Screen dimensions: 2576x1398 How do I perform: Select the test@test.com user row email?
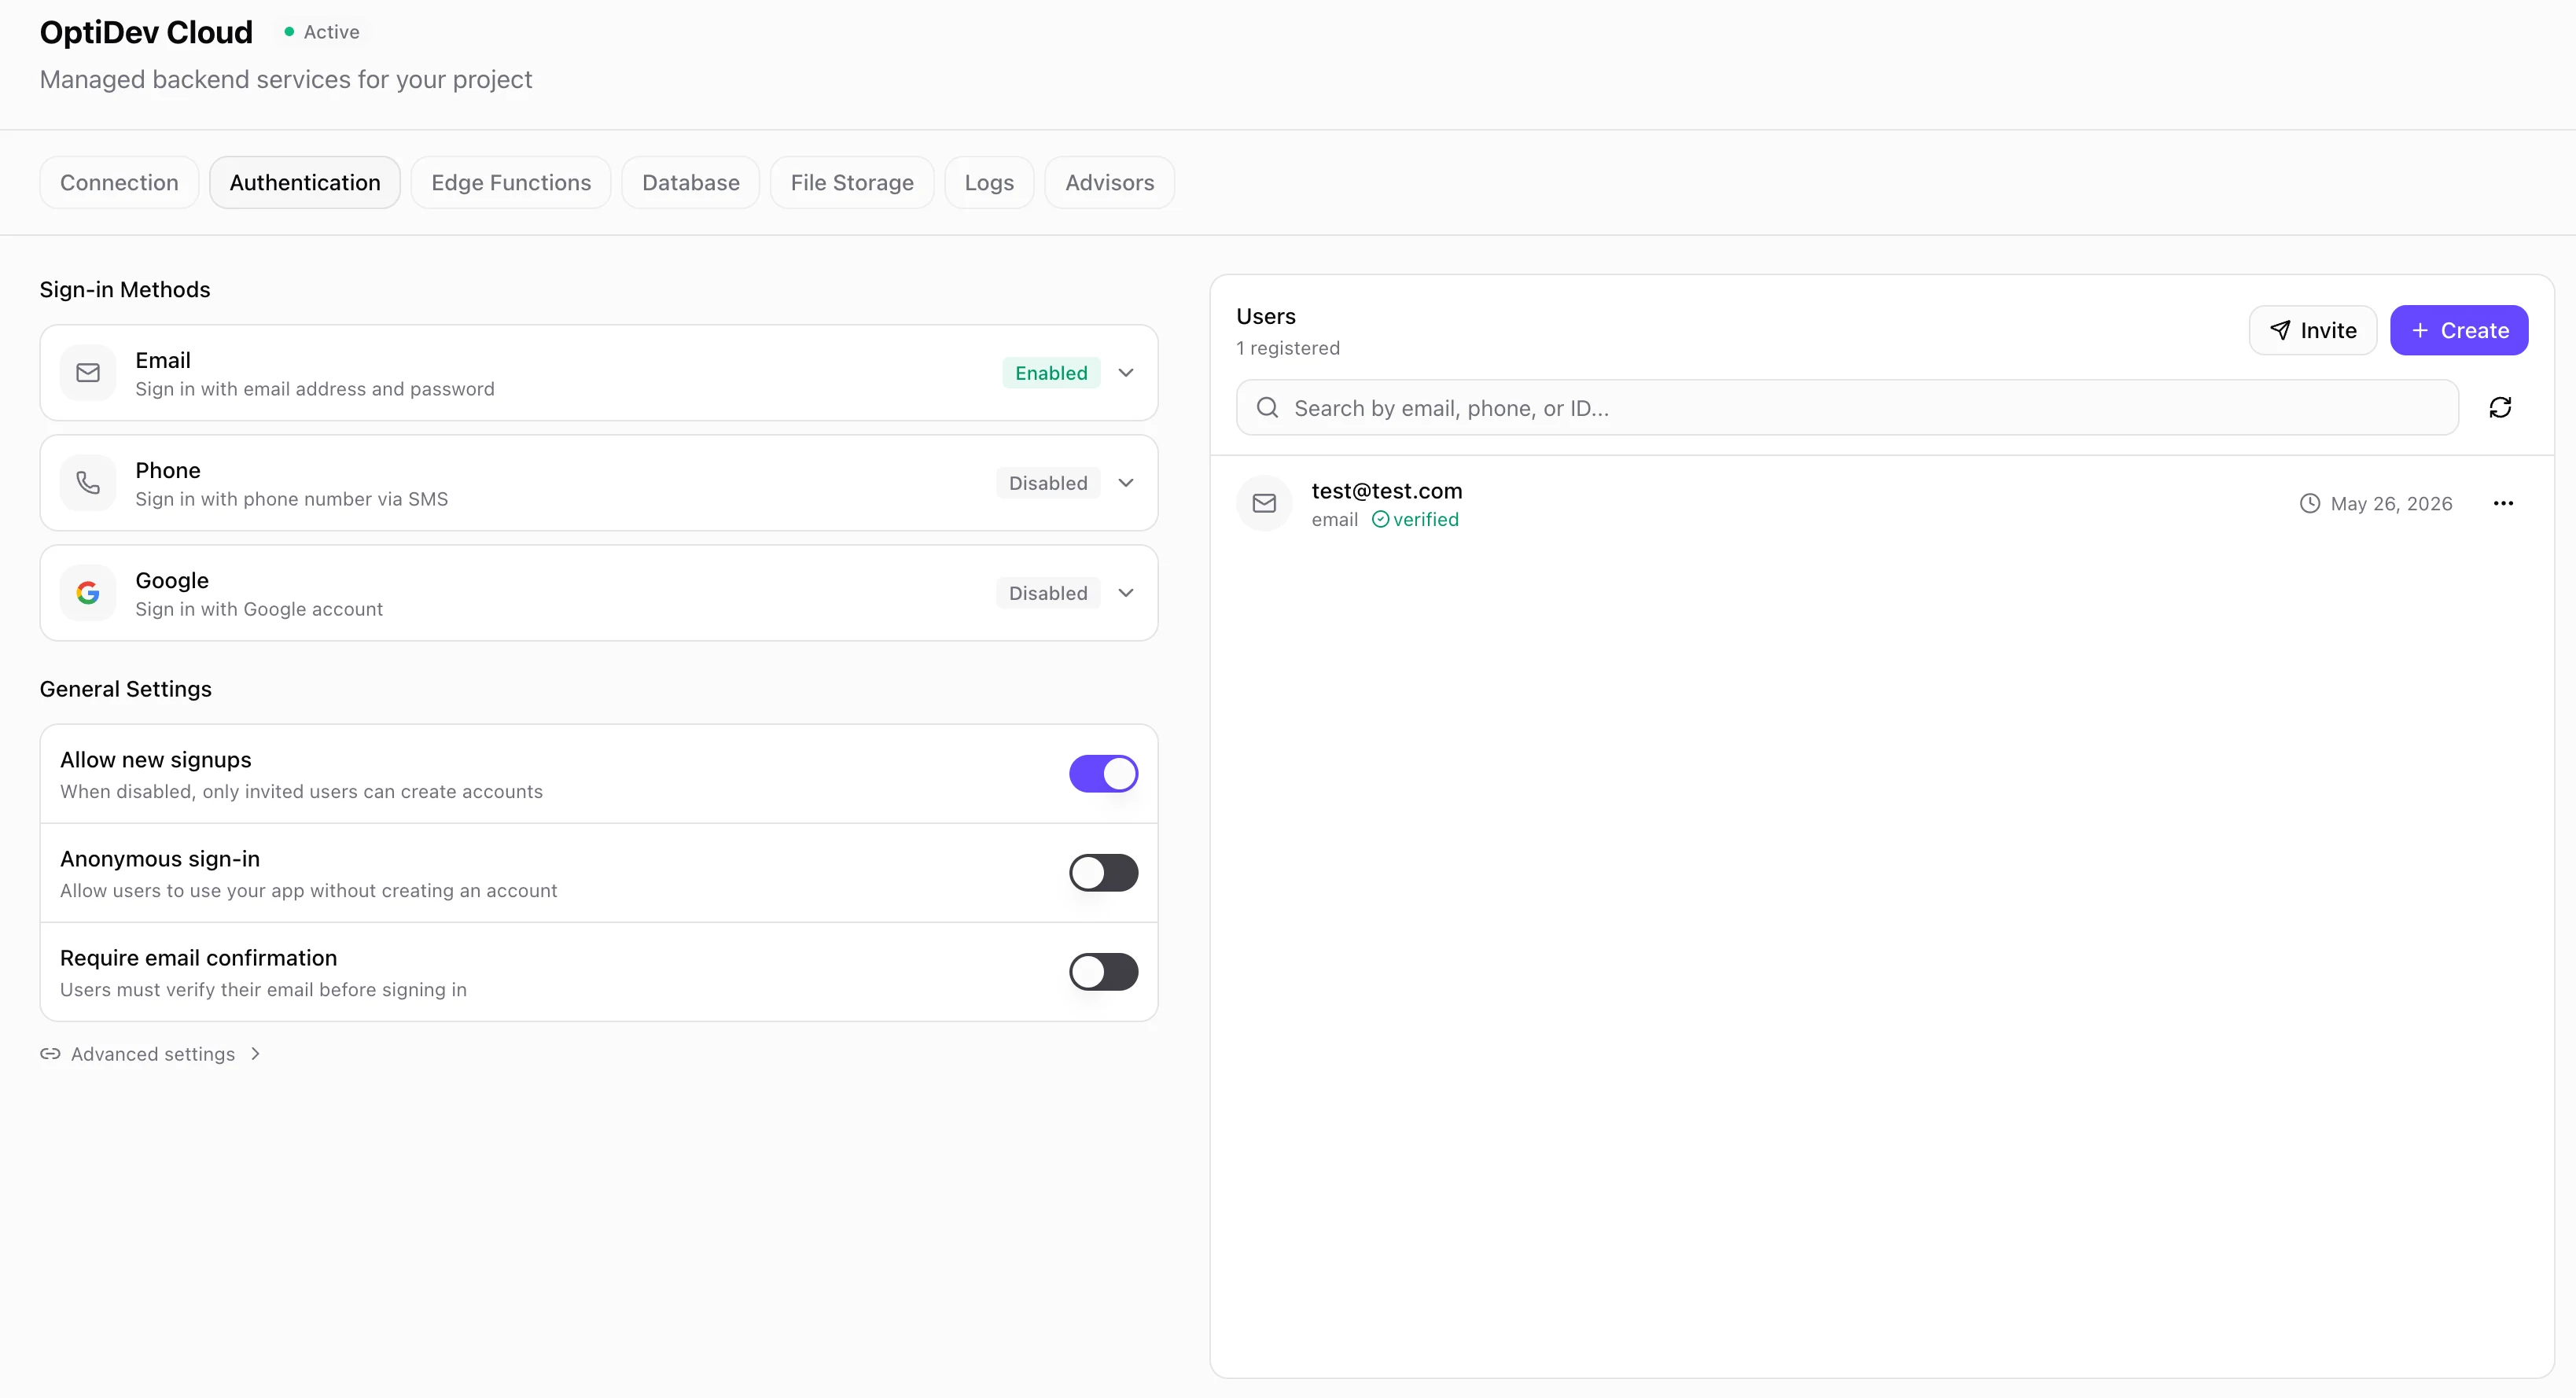click(x=1386, y=491)
